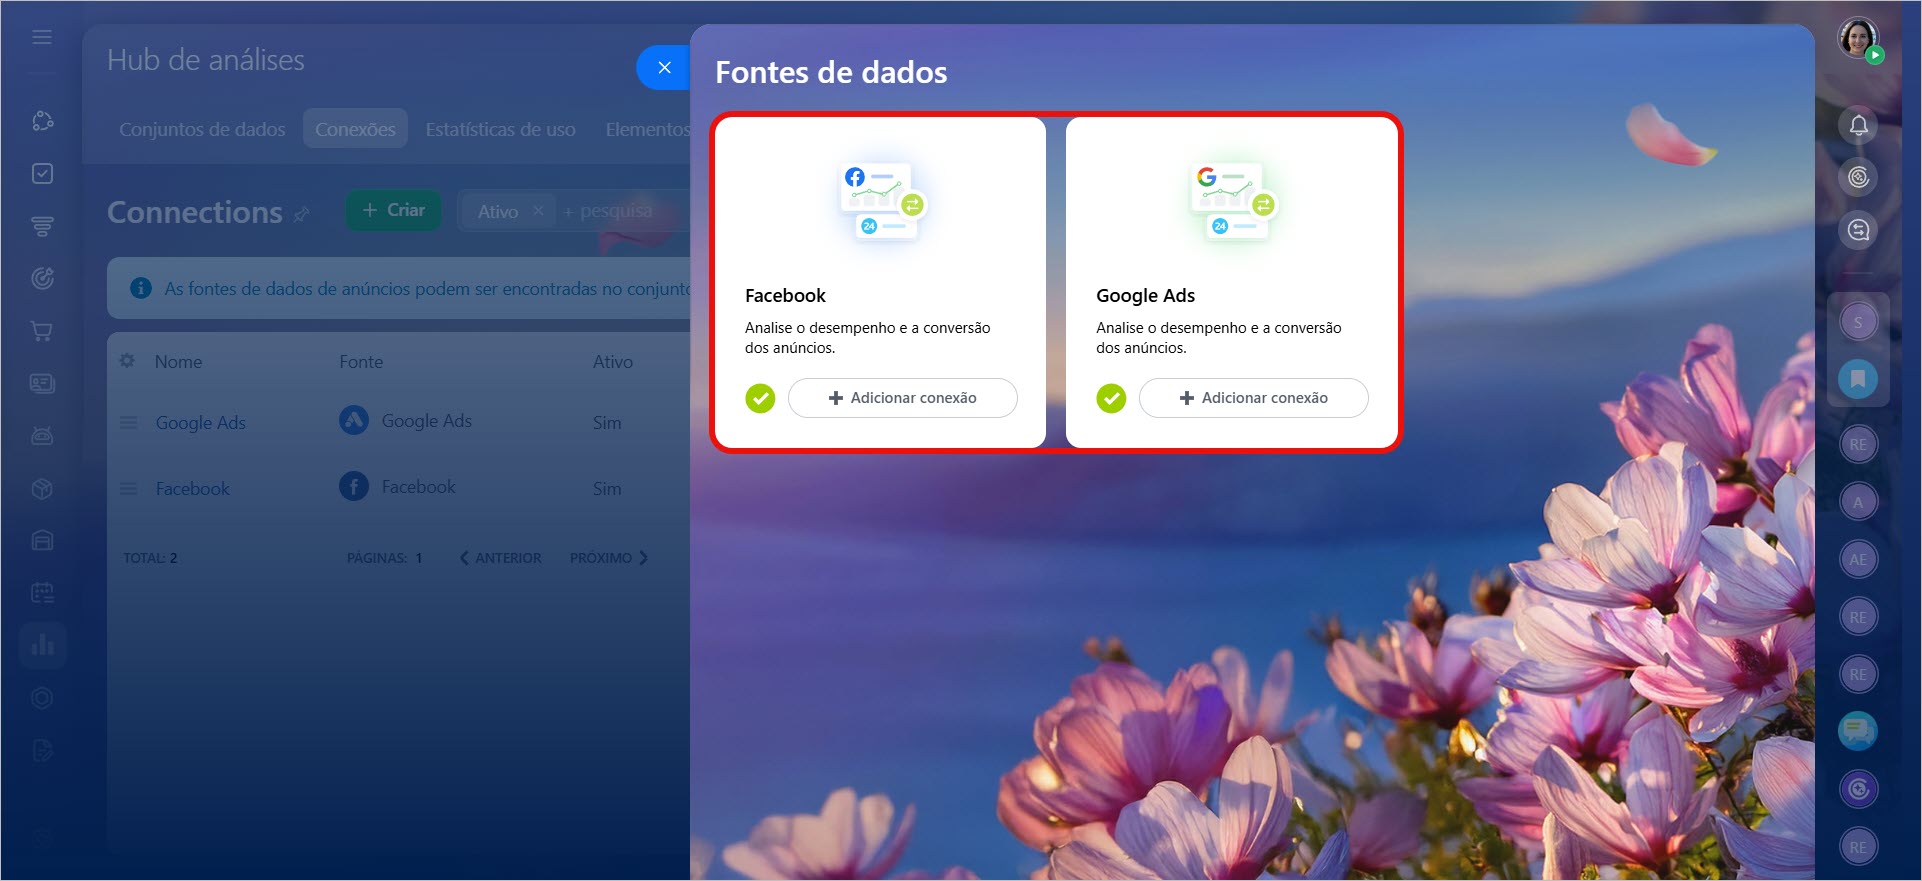The image size is (1922, 881).
Task: Open the hamburger menu in left sidebar
Action: 42,37
